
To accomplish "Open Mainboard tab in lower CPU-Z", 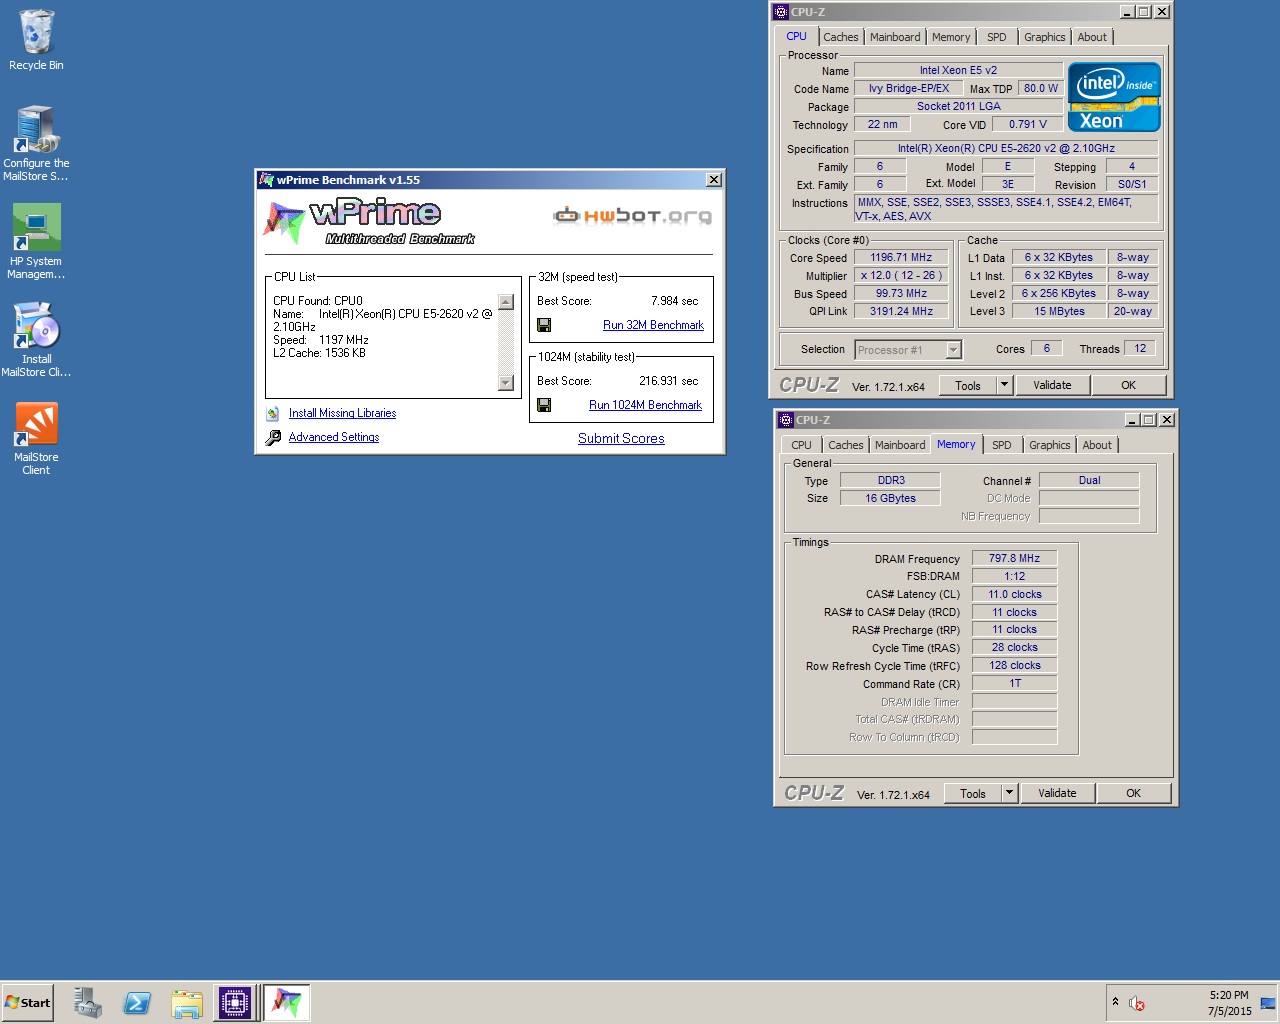I will coord(900,445).
